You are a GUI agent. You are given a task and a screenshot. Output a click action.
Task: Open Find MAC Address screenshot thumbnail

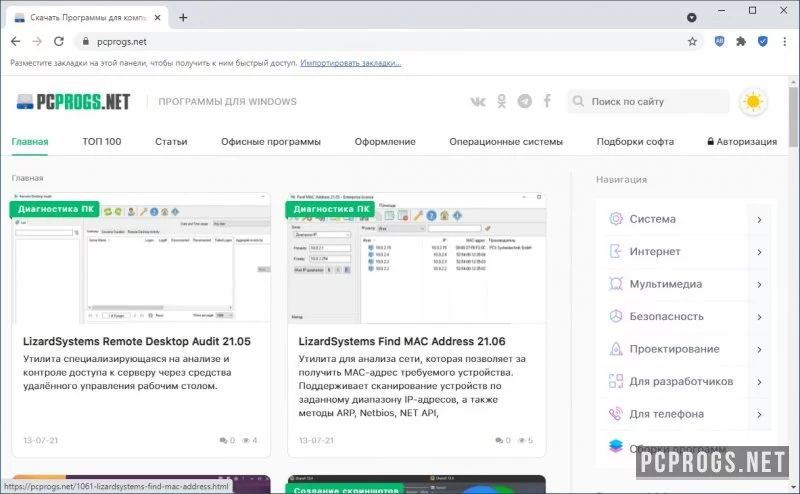(417, 258)
